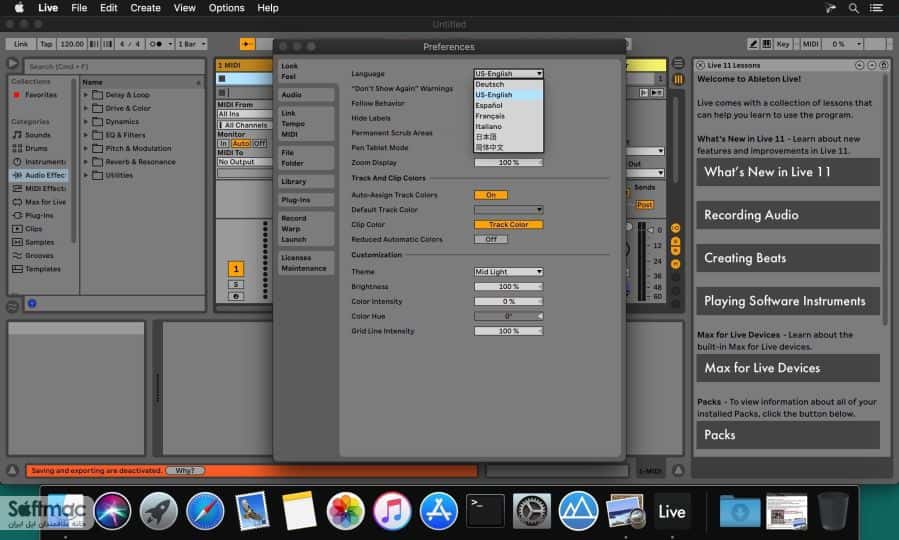The height and width of the screenshot is (540, 899).
Task: Open System Preferences from the Dock
Action: tap(531, 511)
